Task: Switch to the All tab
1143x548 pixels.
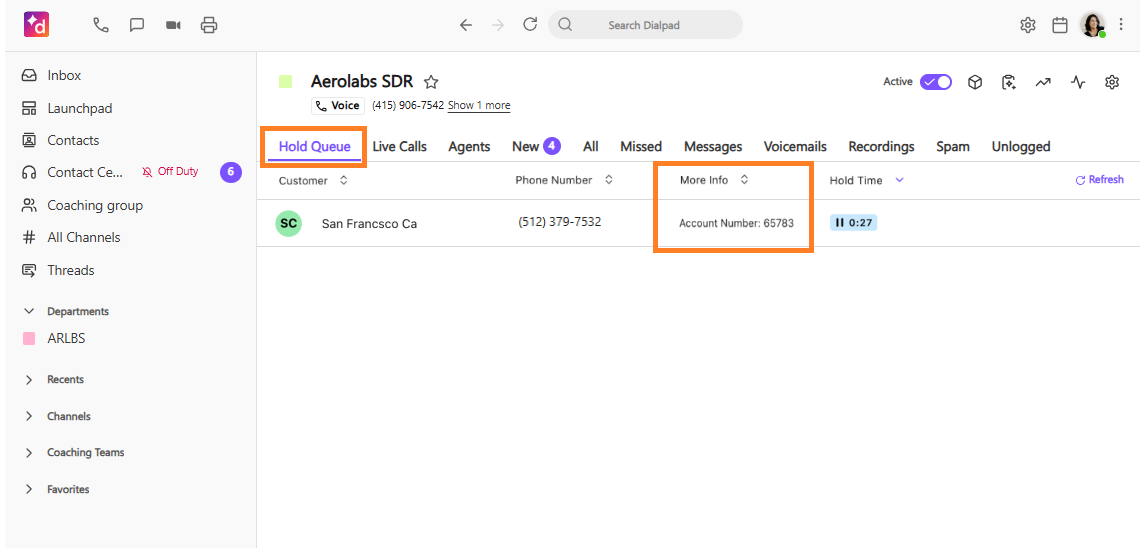Action: (590, 146)
